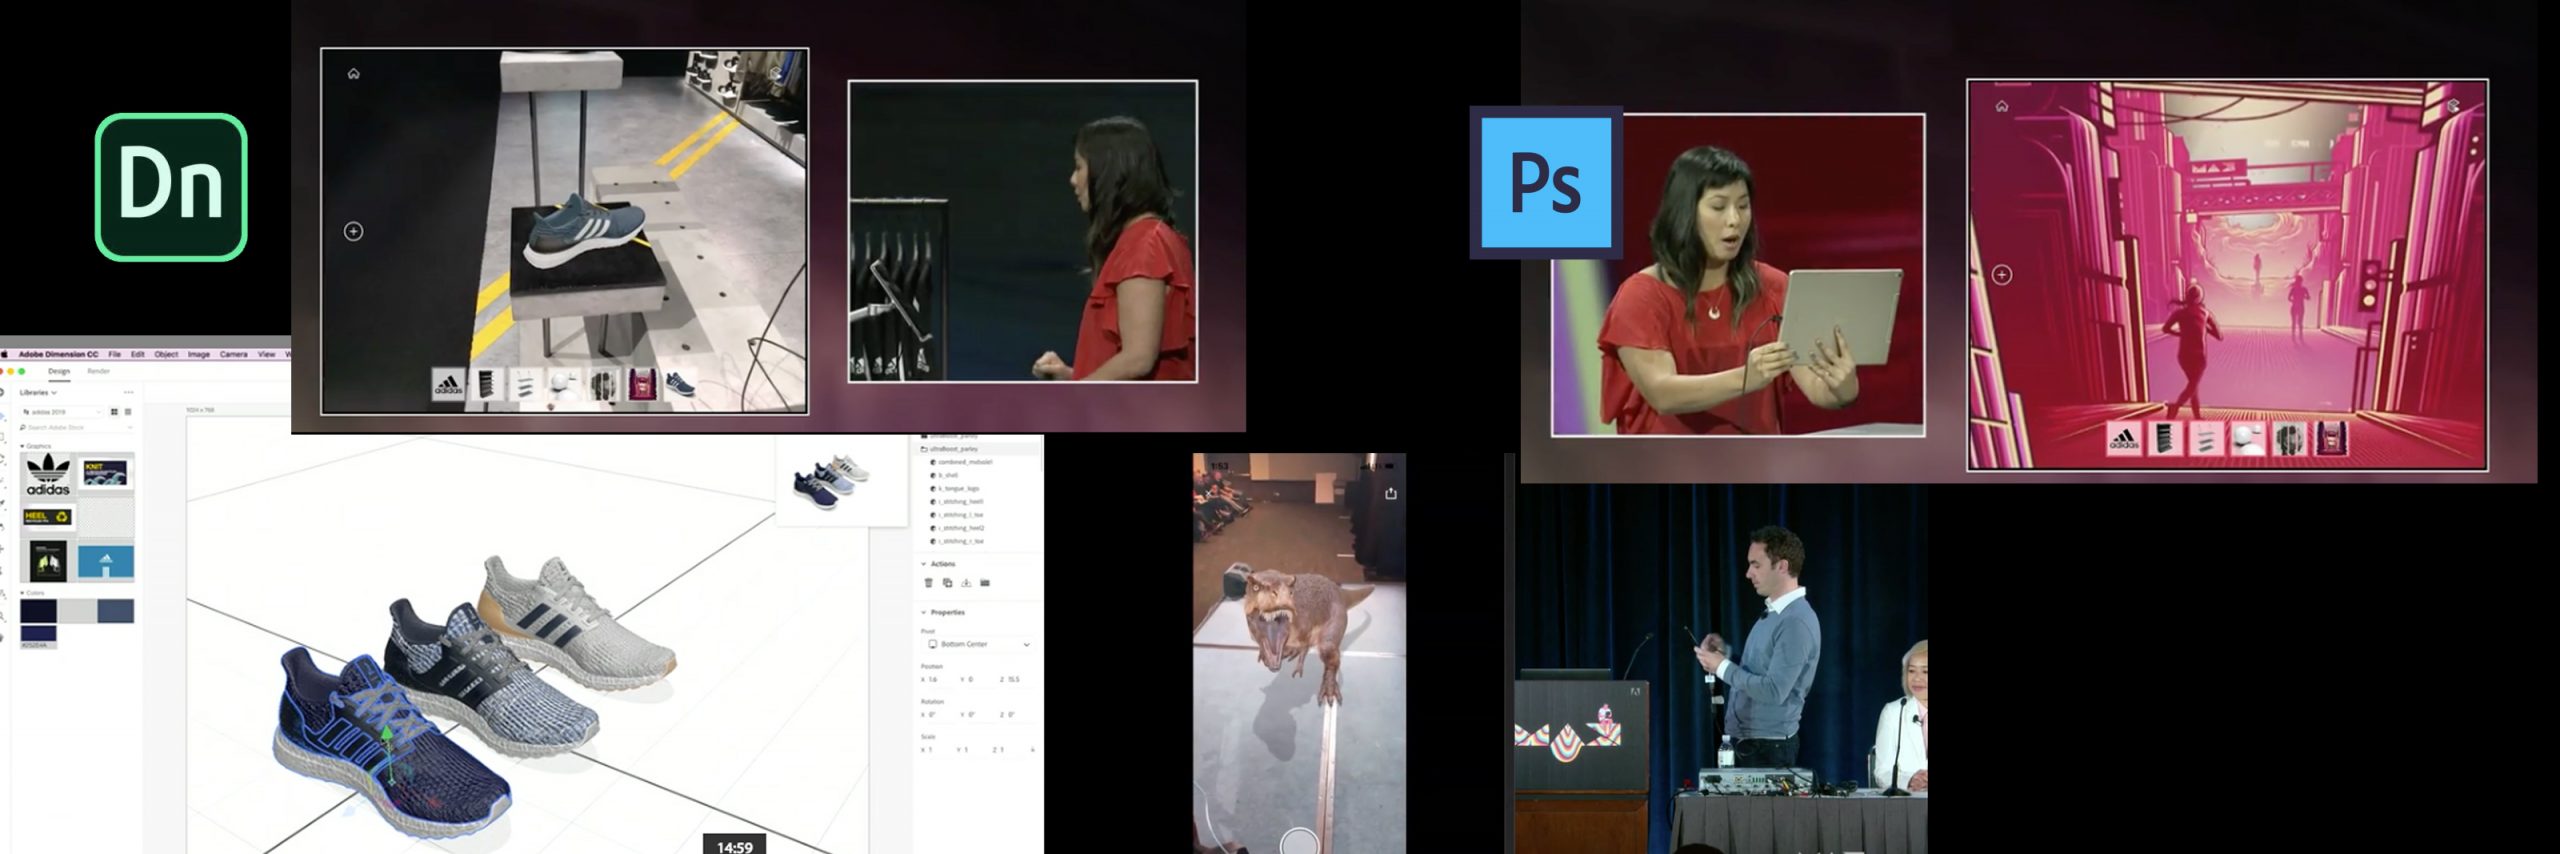Select the adidas trefoil logo graphic
This screenshot has width=2560, height=854.
[48, 474]
